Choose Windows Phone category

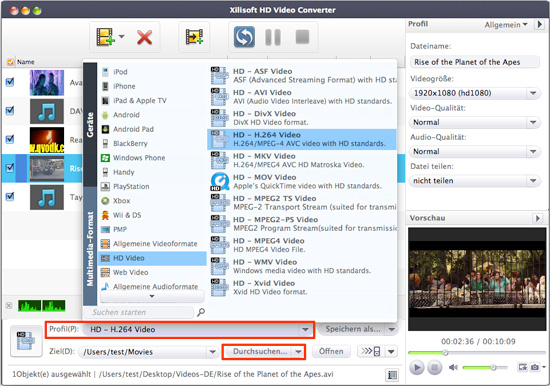point(152,158)
